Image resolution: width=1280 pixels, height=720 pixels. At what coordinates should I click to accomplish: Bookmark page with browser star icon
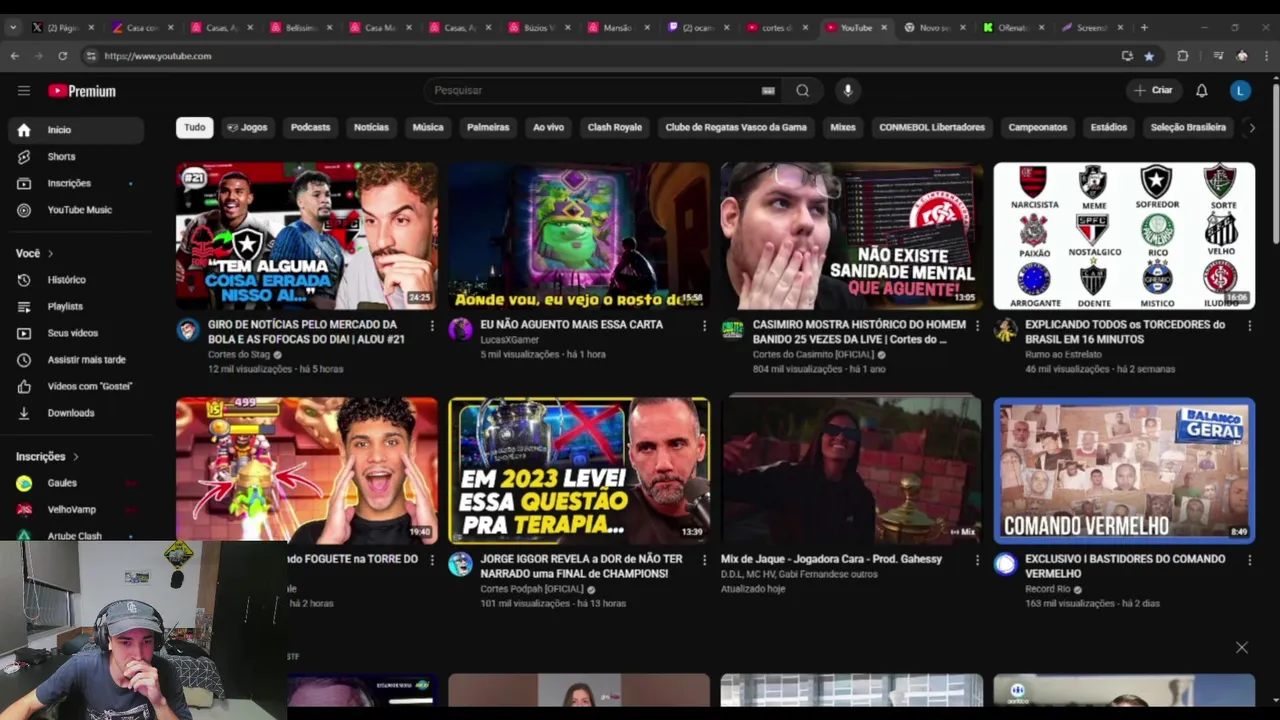(1149, 56)
